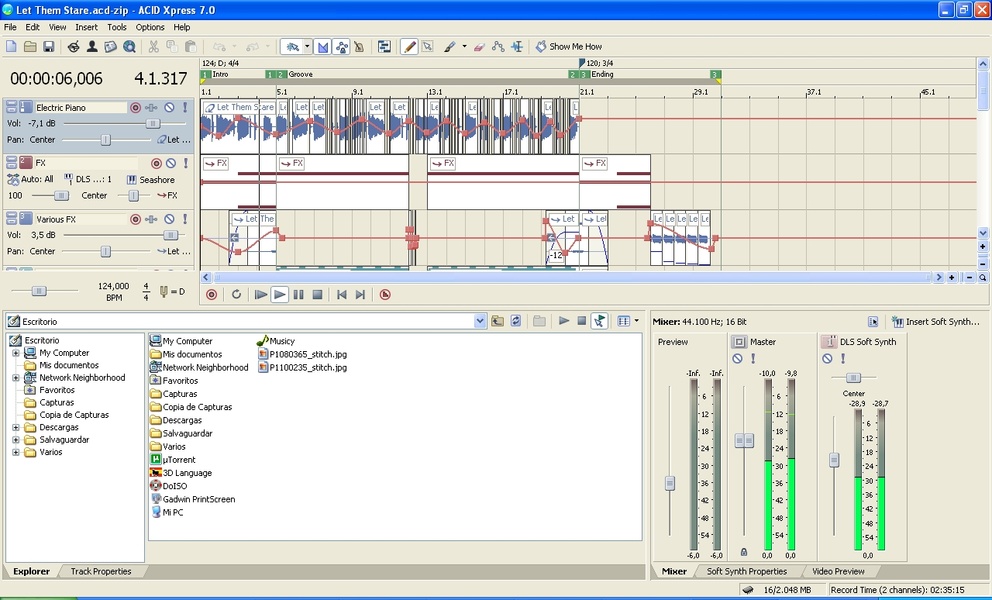This screenshot has height=600, width=992.
Task: Select the Selection arrow tool
Action: (x=428, y=47)
